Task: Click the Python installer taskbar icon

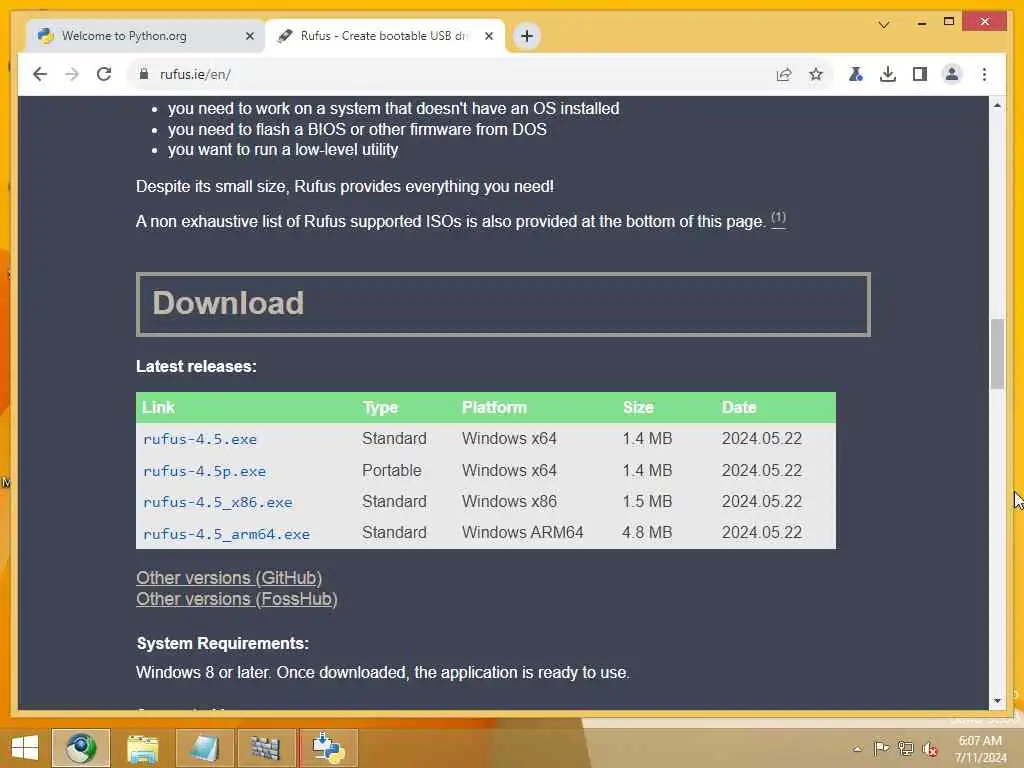Action: (x=328, y=748)
